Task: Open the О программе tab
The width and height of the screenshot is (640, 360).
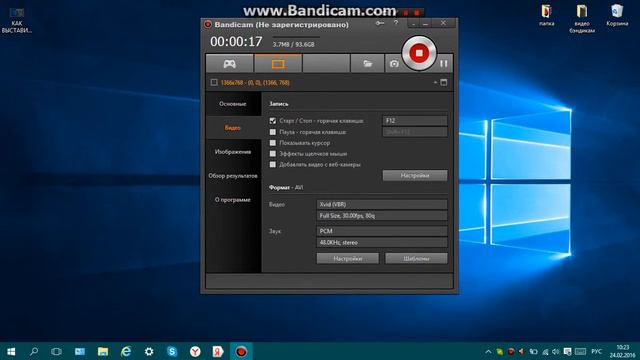Action: coord(233,200)
